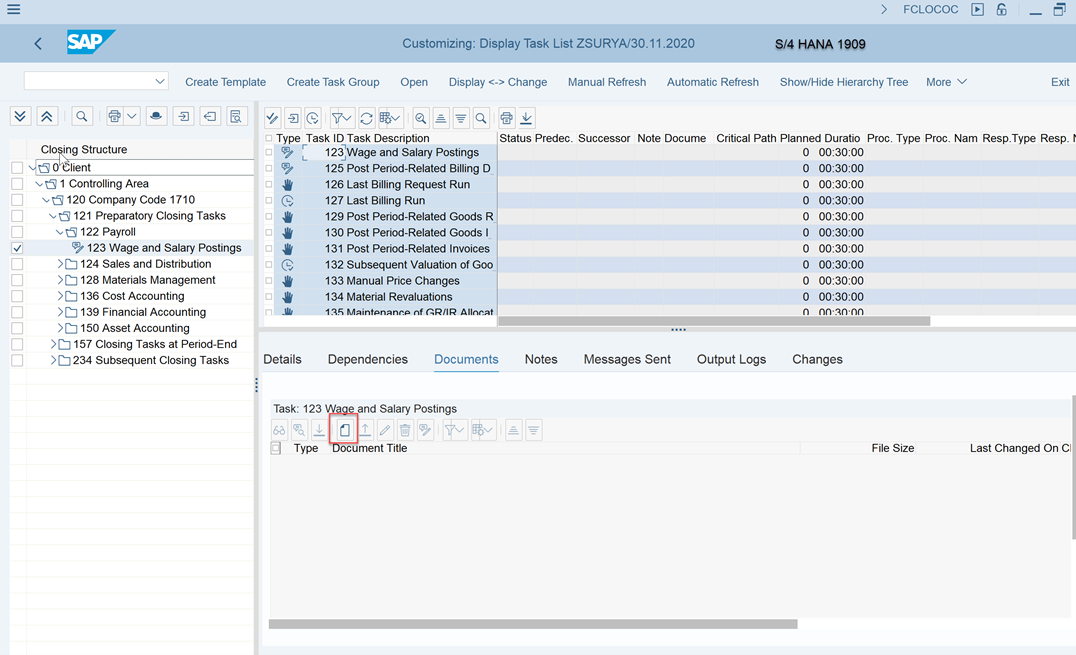Click the create document icon highlighted in red
Viewport: 1076px width, 655px height.
(x=344, y=430)
